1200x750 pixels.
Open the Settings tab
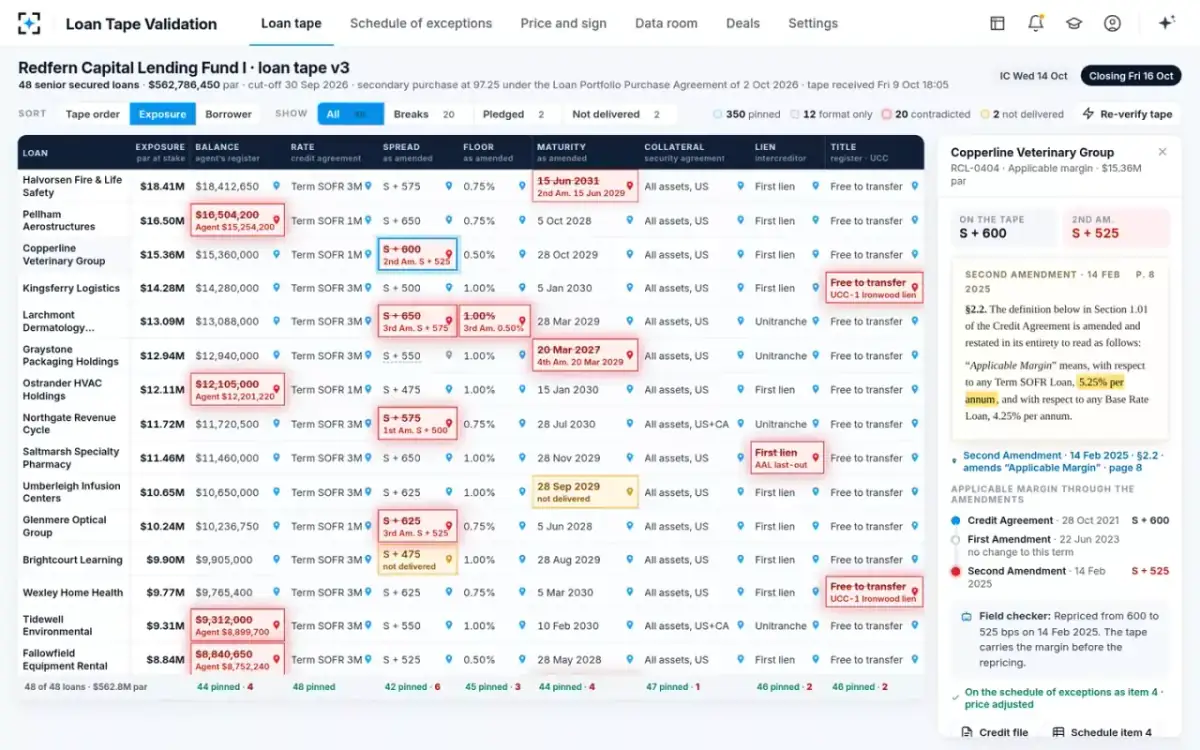point(813,23)
